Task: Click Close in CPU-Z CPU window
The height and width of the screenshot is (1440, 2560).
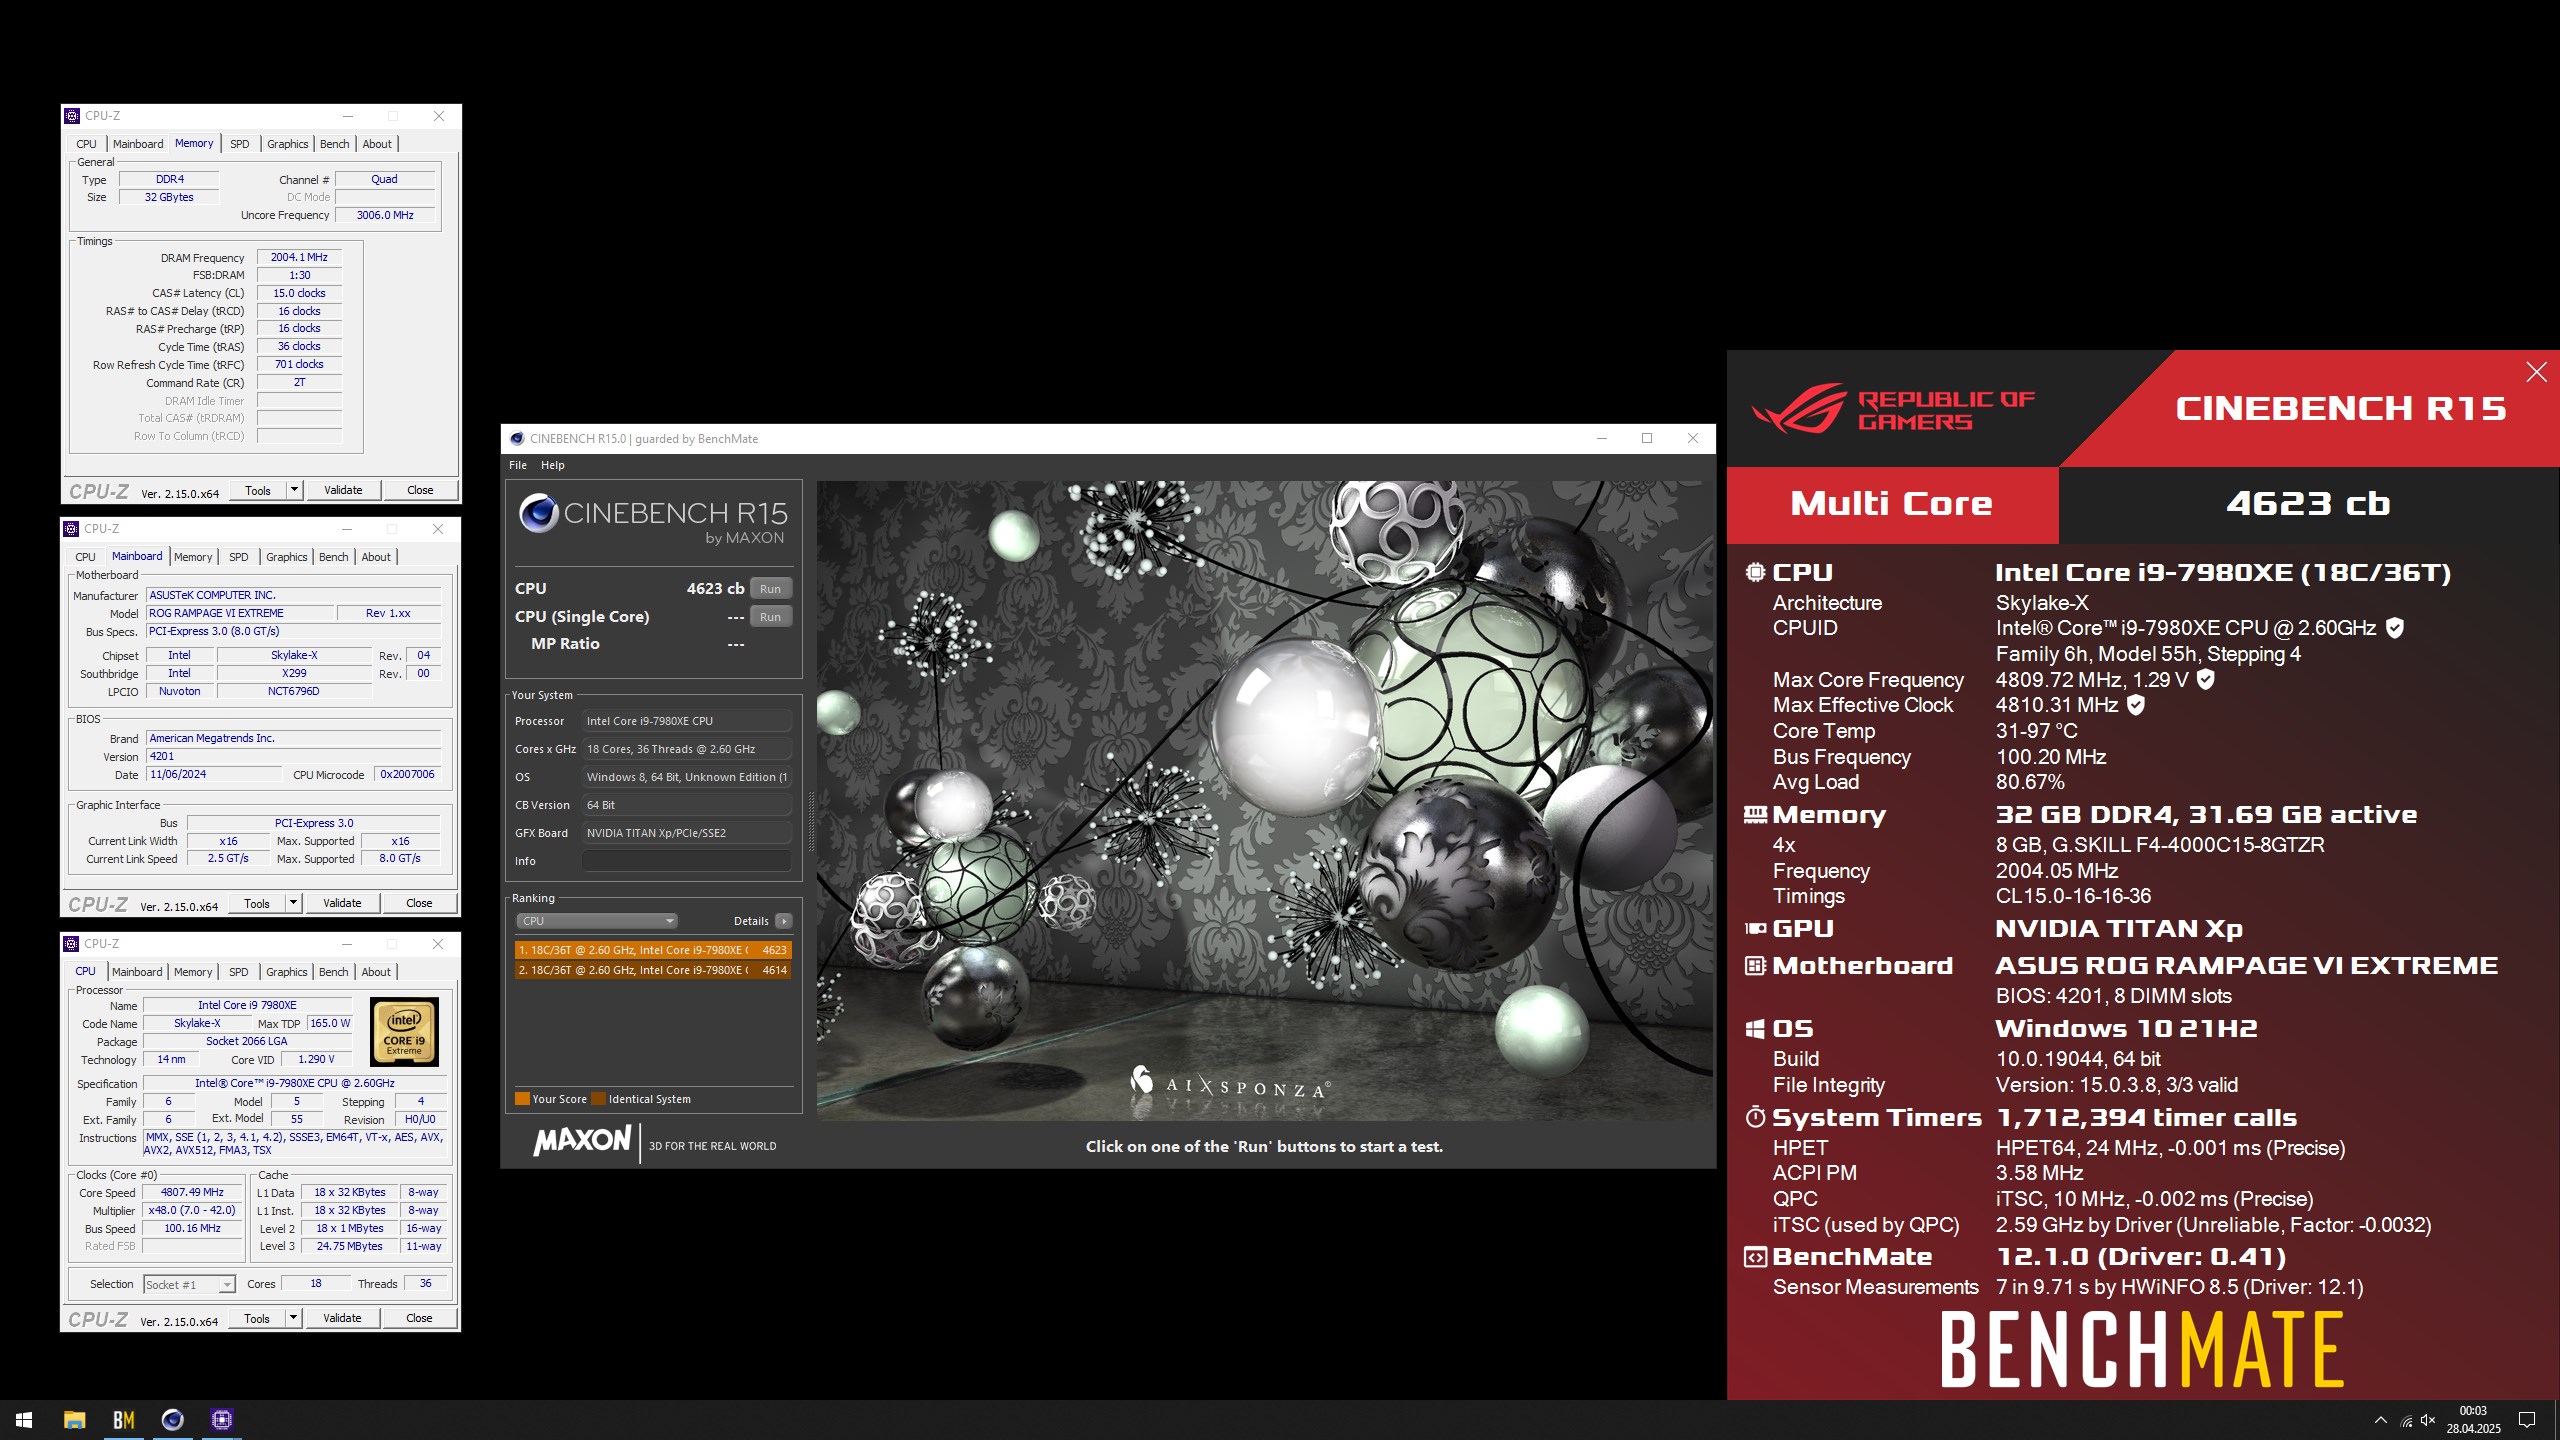Action: click(419, 1318)
